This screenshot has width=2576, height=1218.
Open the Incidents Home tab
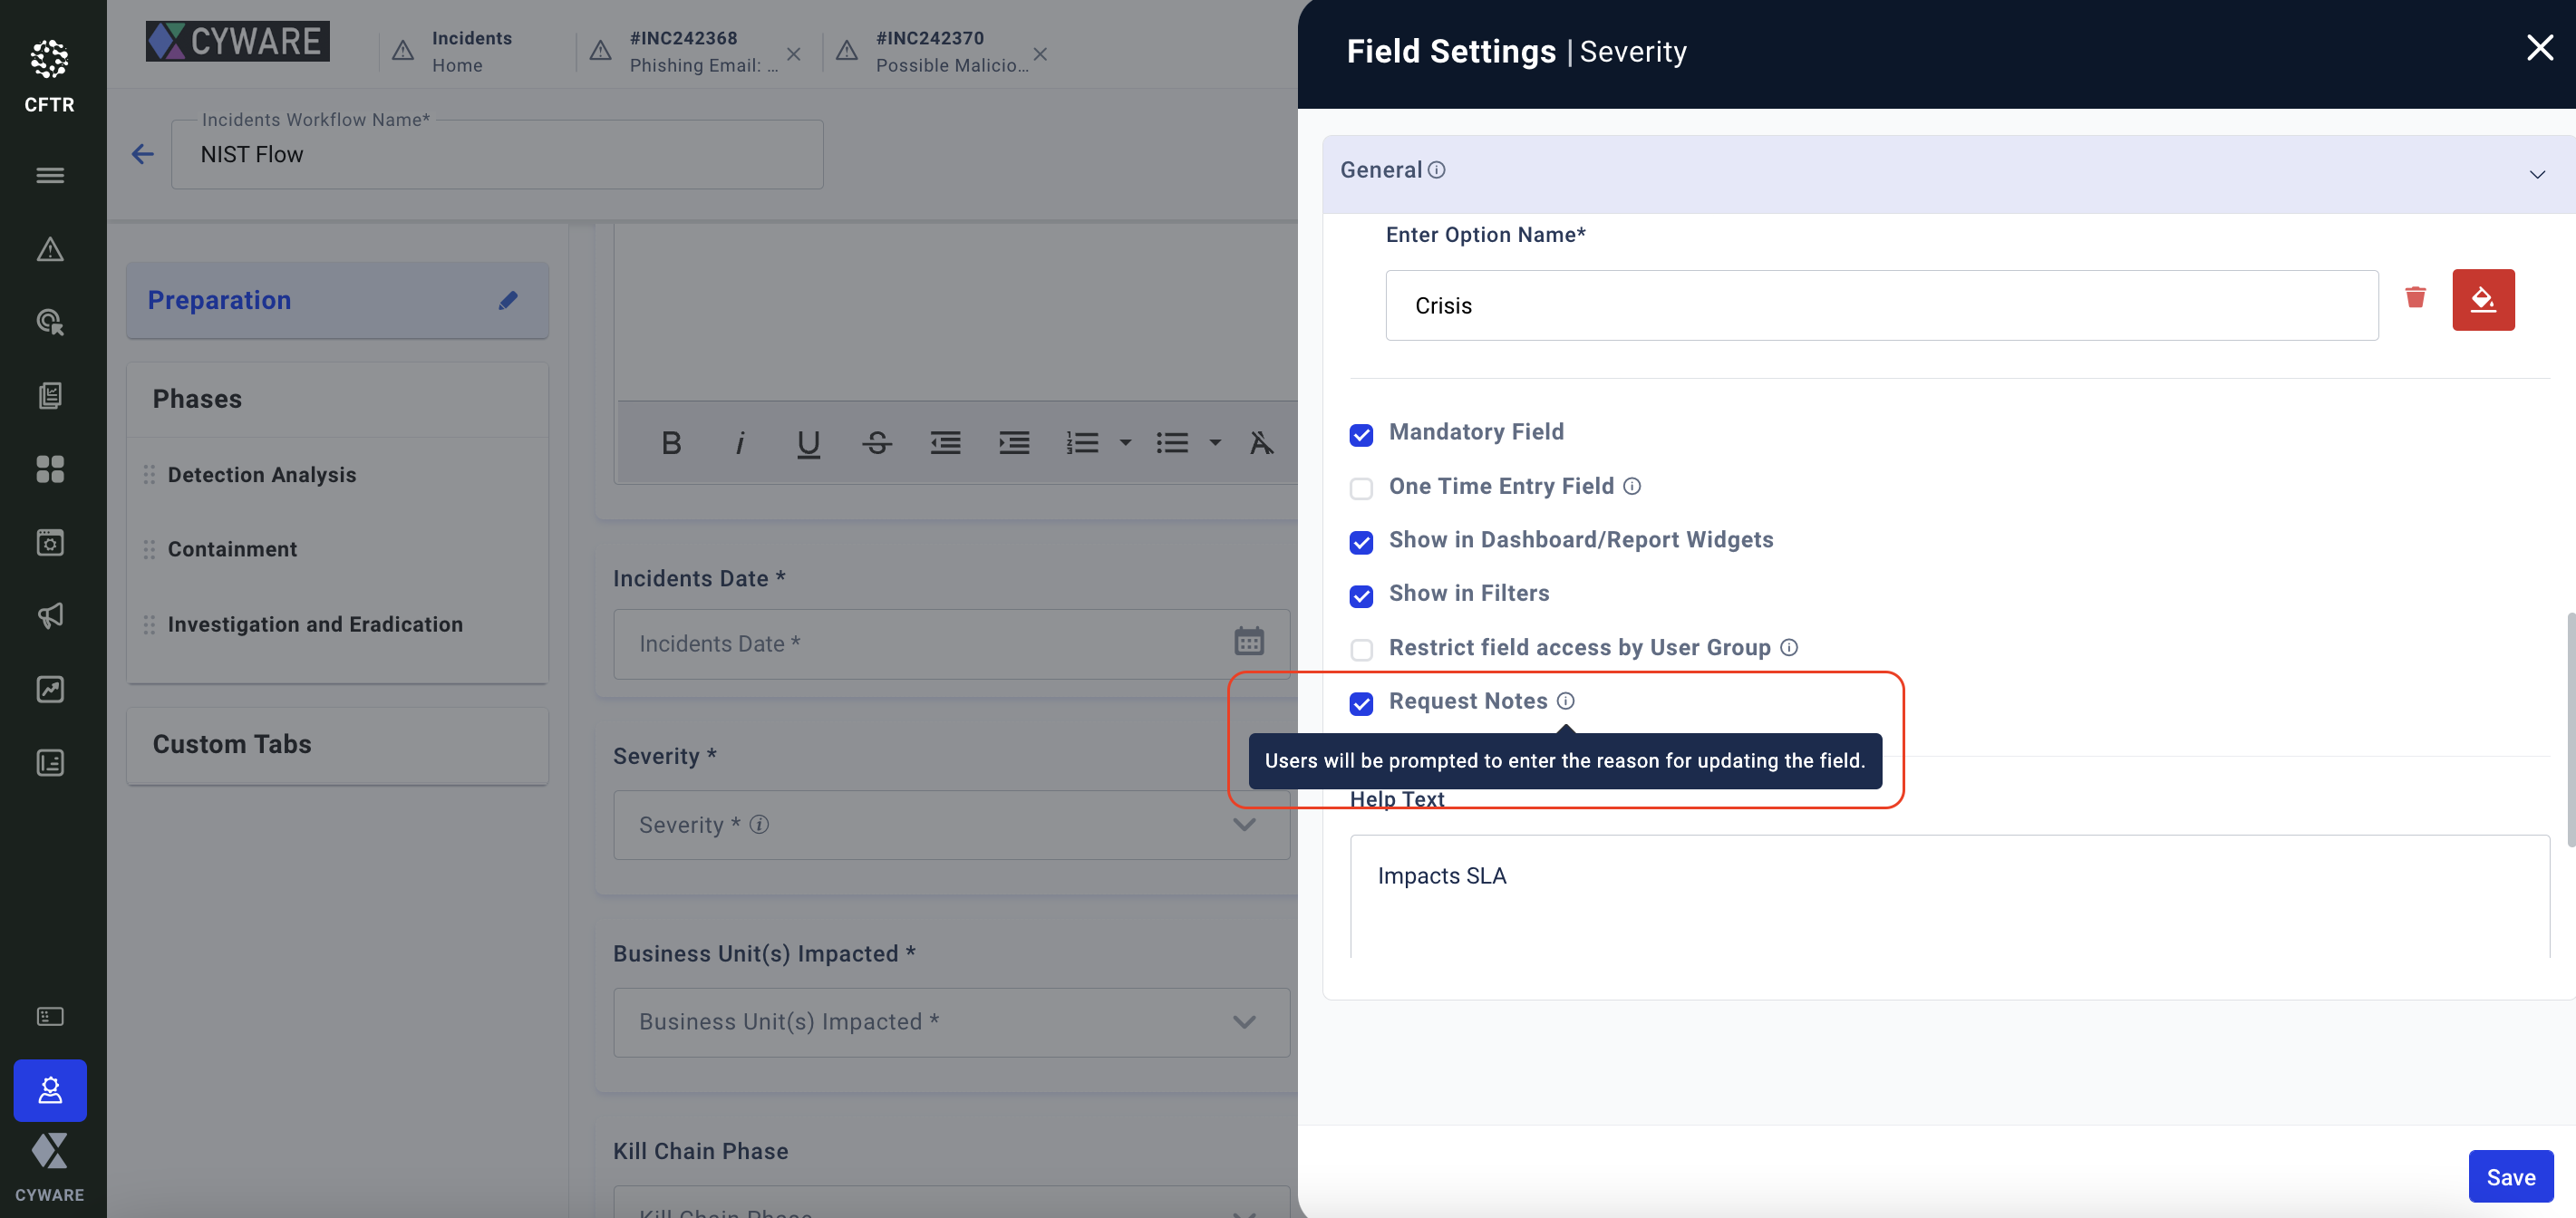click(x=470, y=52)
